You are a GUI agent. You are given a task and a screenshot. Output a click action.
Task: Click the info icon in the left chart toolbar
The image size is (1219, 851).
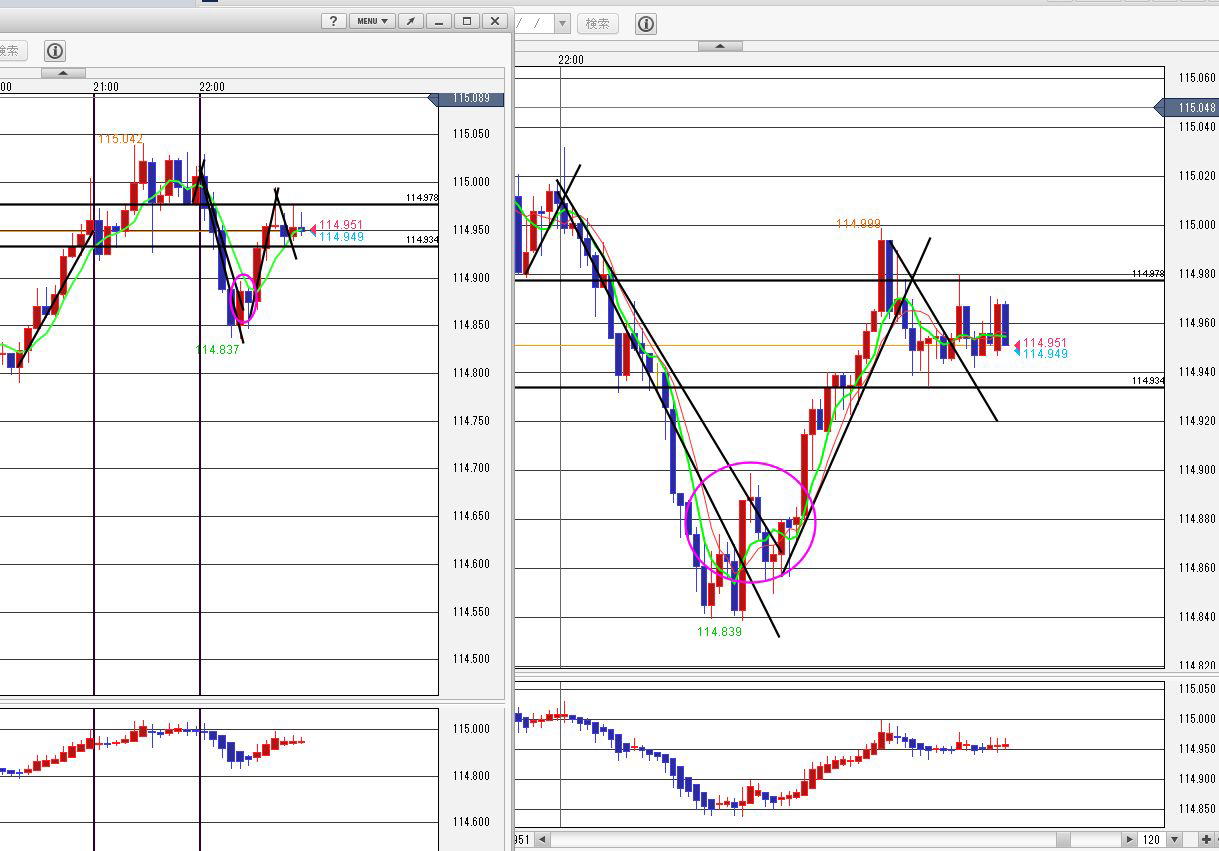[55, 51]
